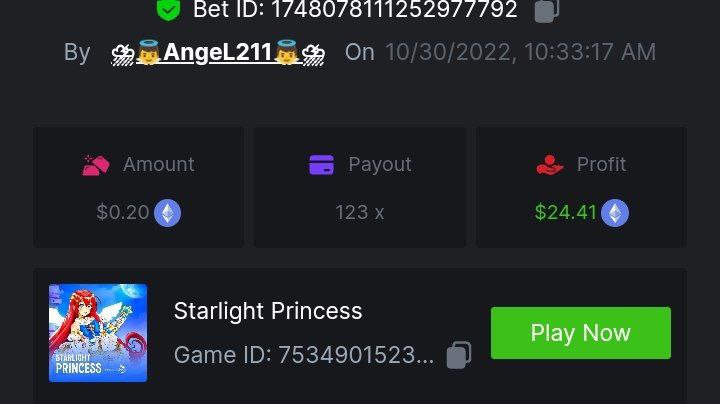Click the Ethereum coin beside $24.41
Screen dimensions: 720x404
[x=615, y=212]
